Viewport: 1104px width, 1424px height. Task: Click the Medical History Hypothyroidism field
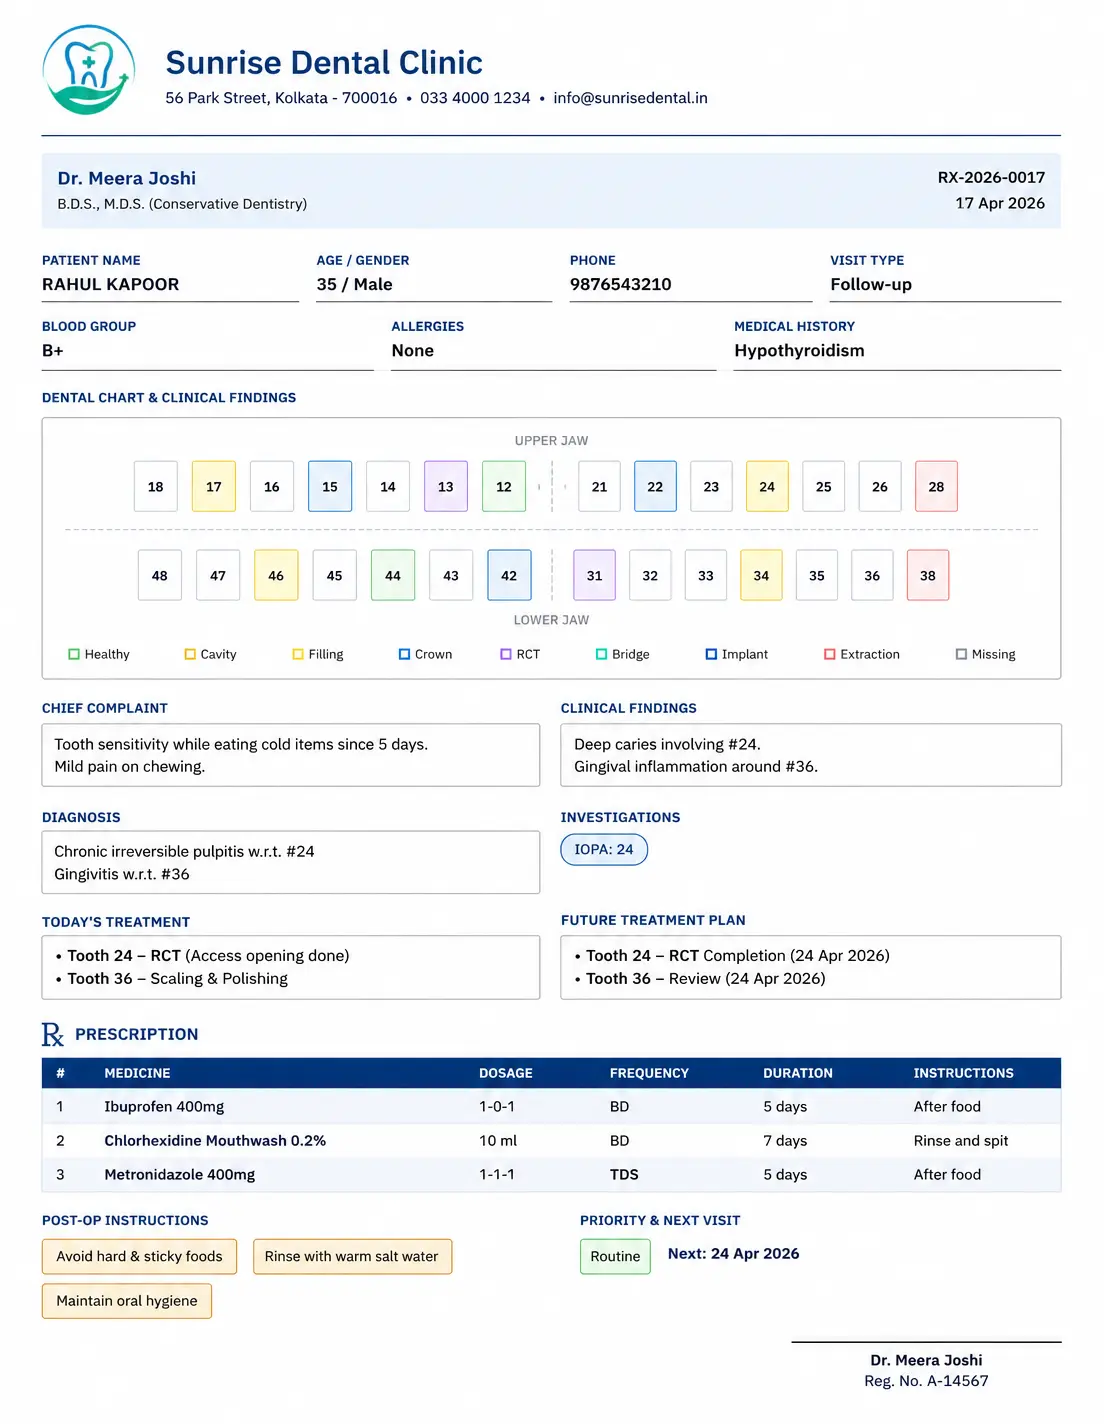pos(897,351)
